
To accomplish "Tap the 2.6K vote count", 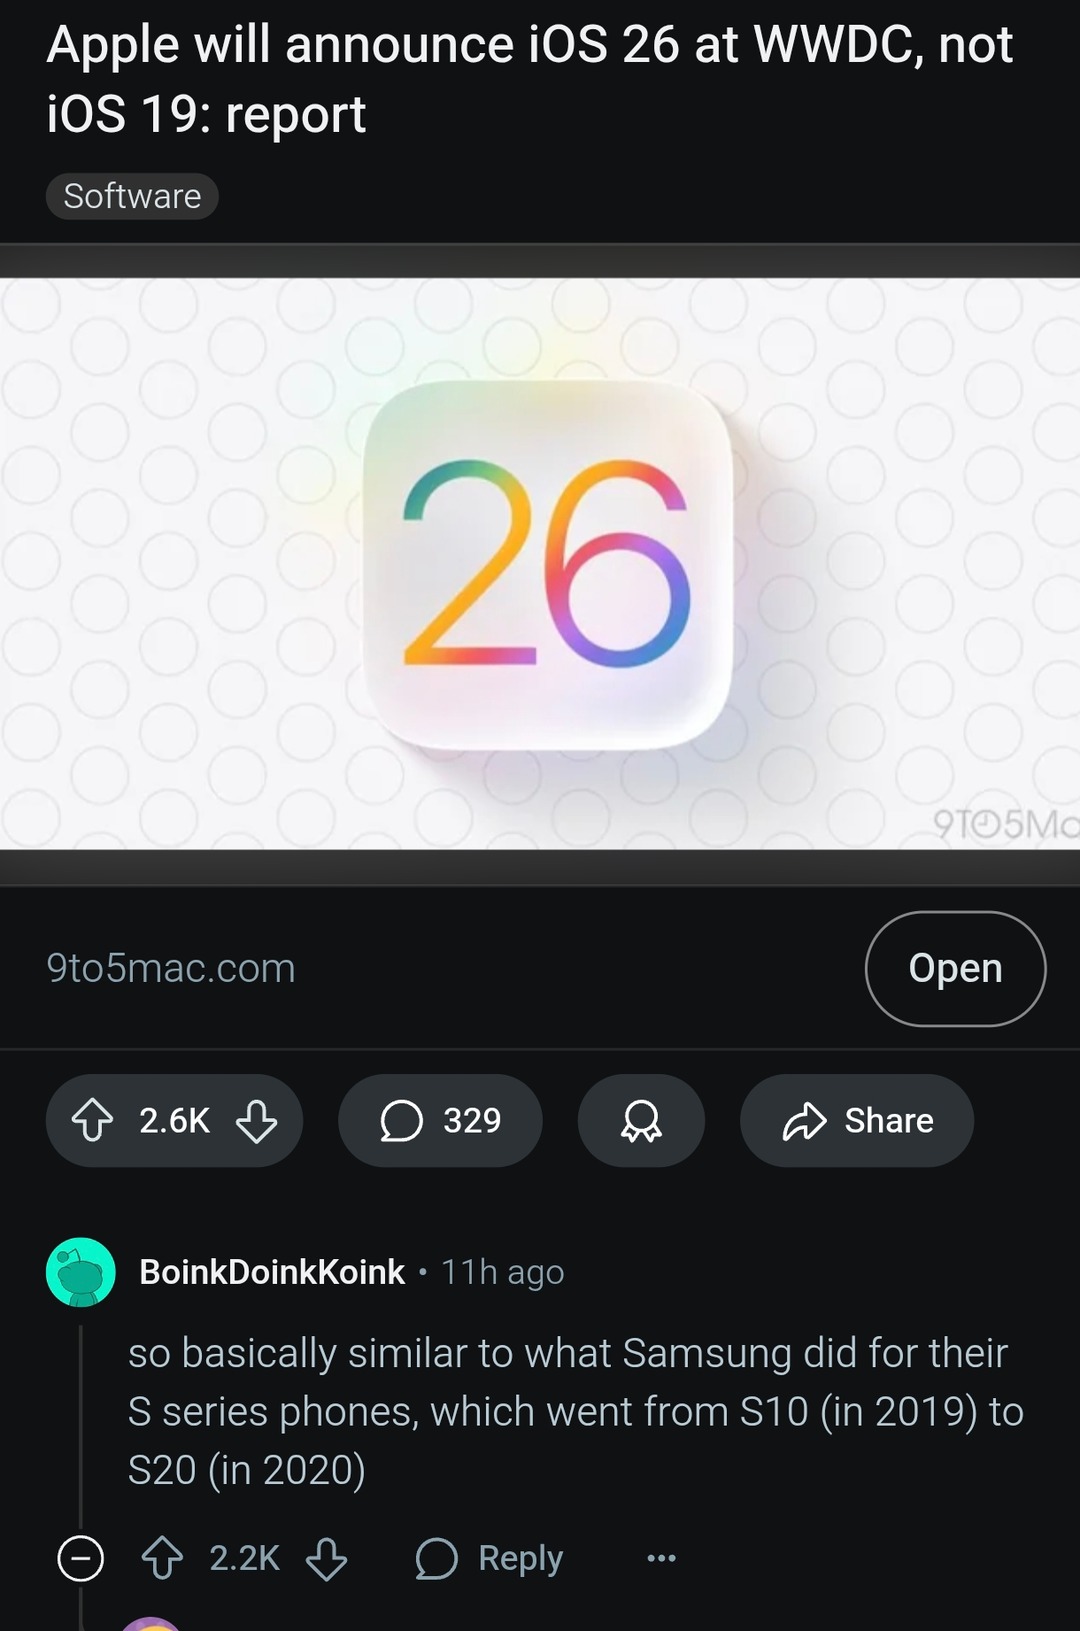I will 175,1121.
